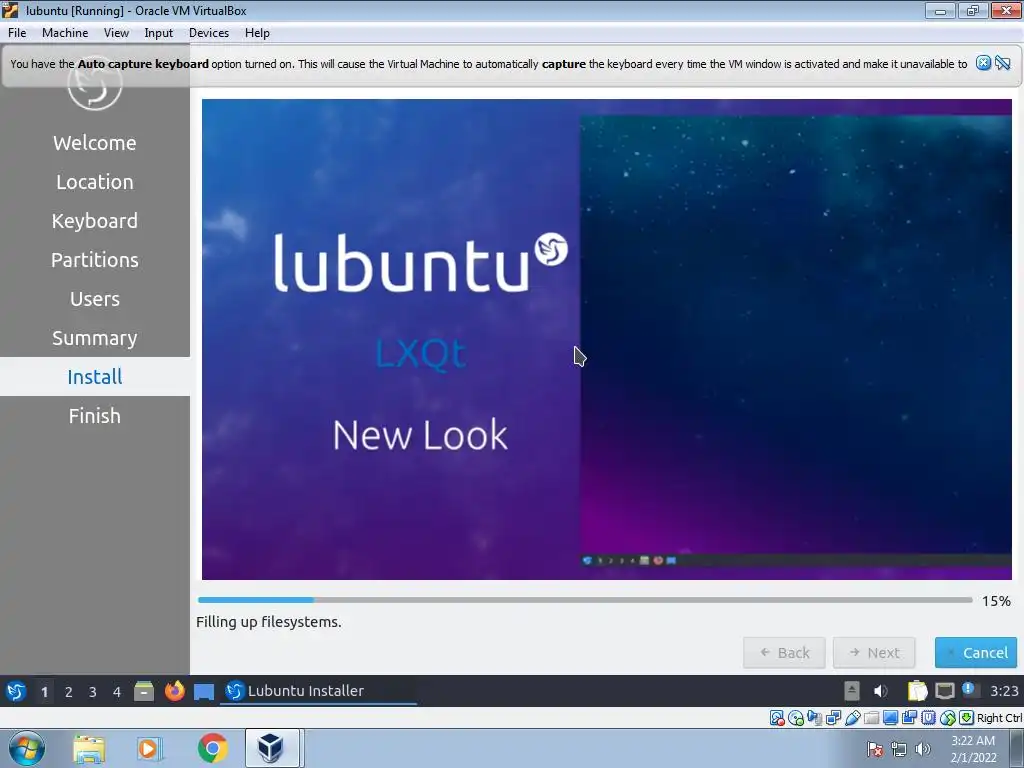Open the Input menu
Screen dimensions: 1024x768
click(x=159, y=33)
